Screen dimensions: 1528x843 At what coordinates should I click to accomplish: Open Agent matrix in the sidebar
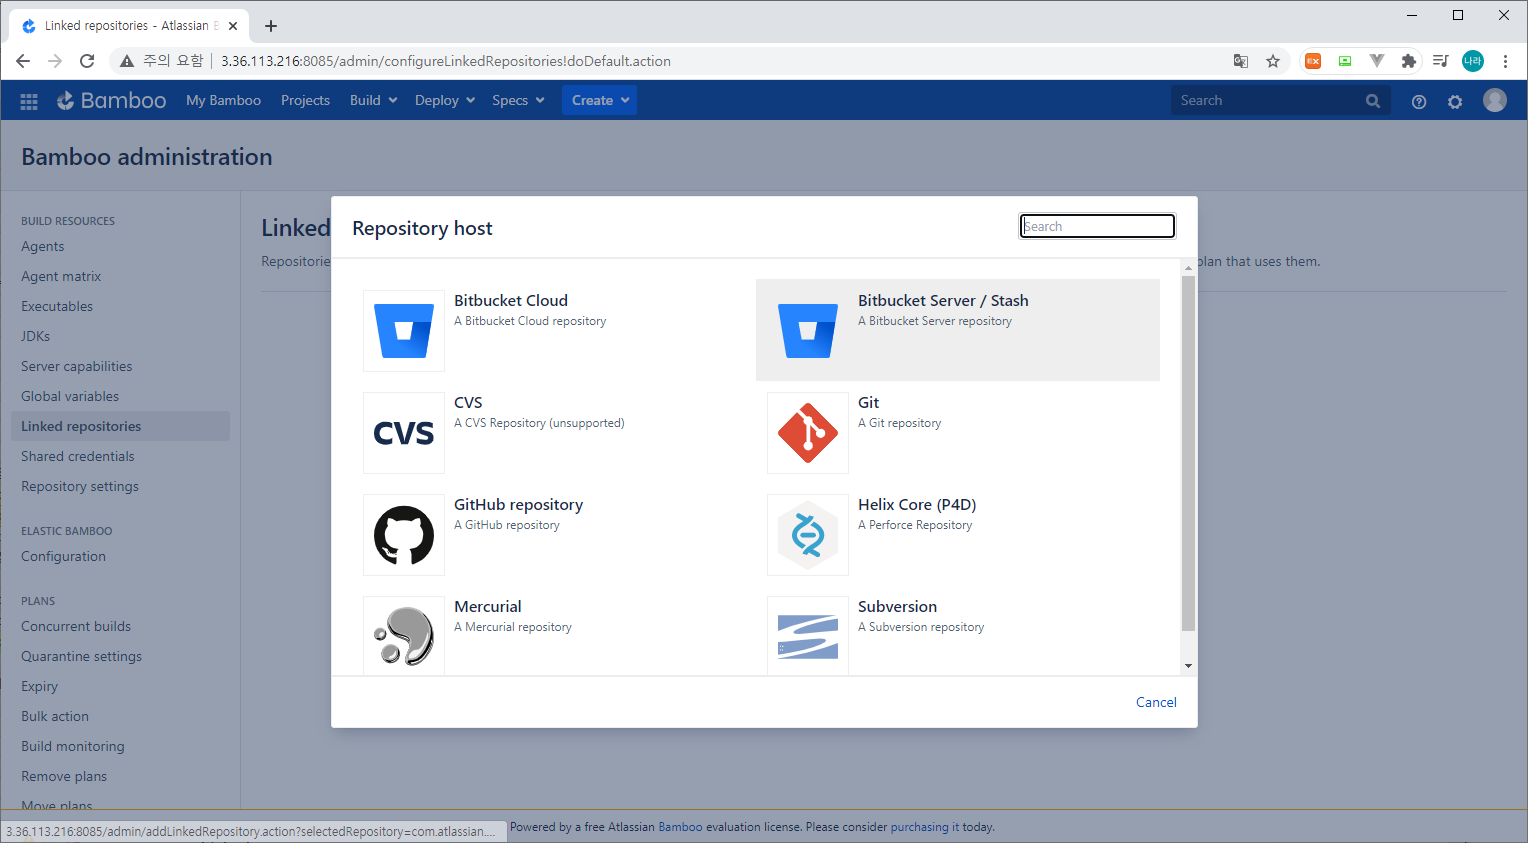click(61, 276)
